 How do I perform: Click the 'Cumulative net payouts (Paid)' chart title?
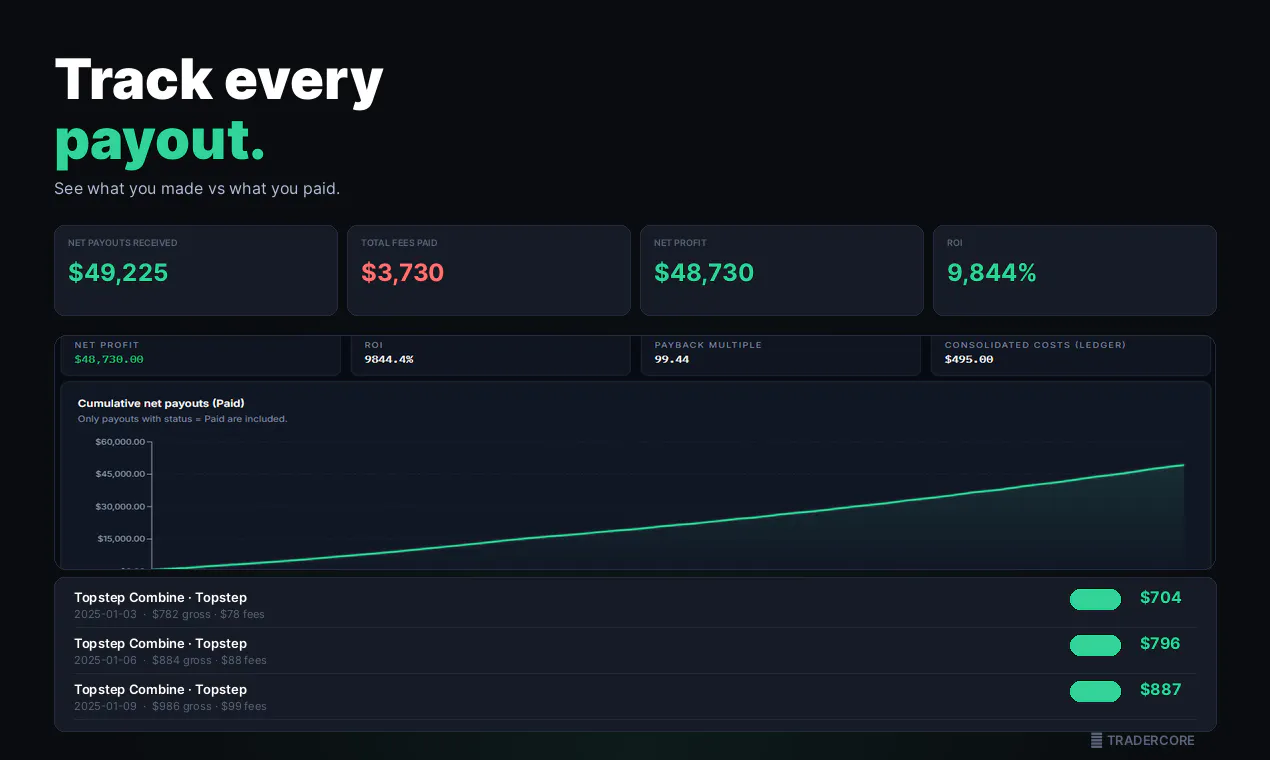pos(161,403)
